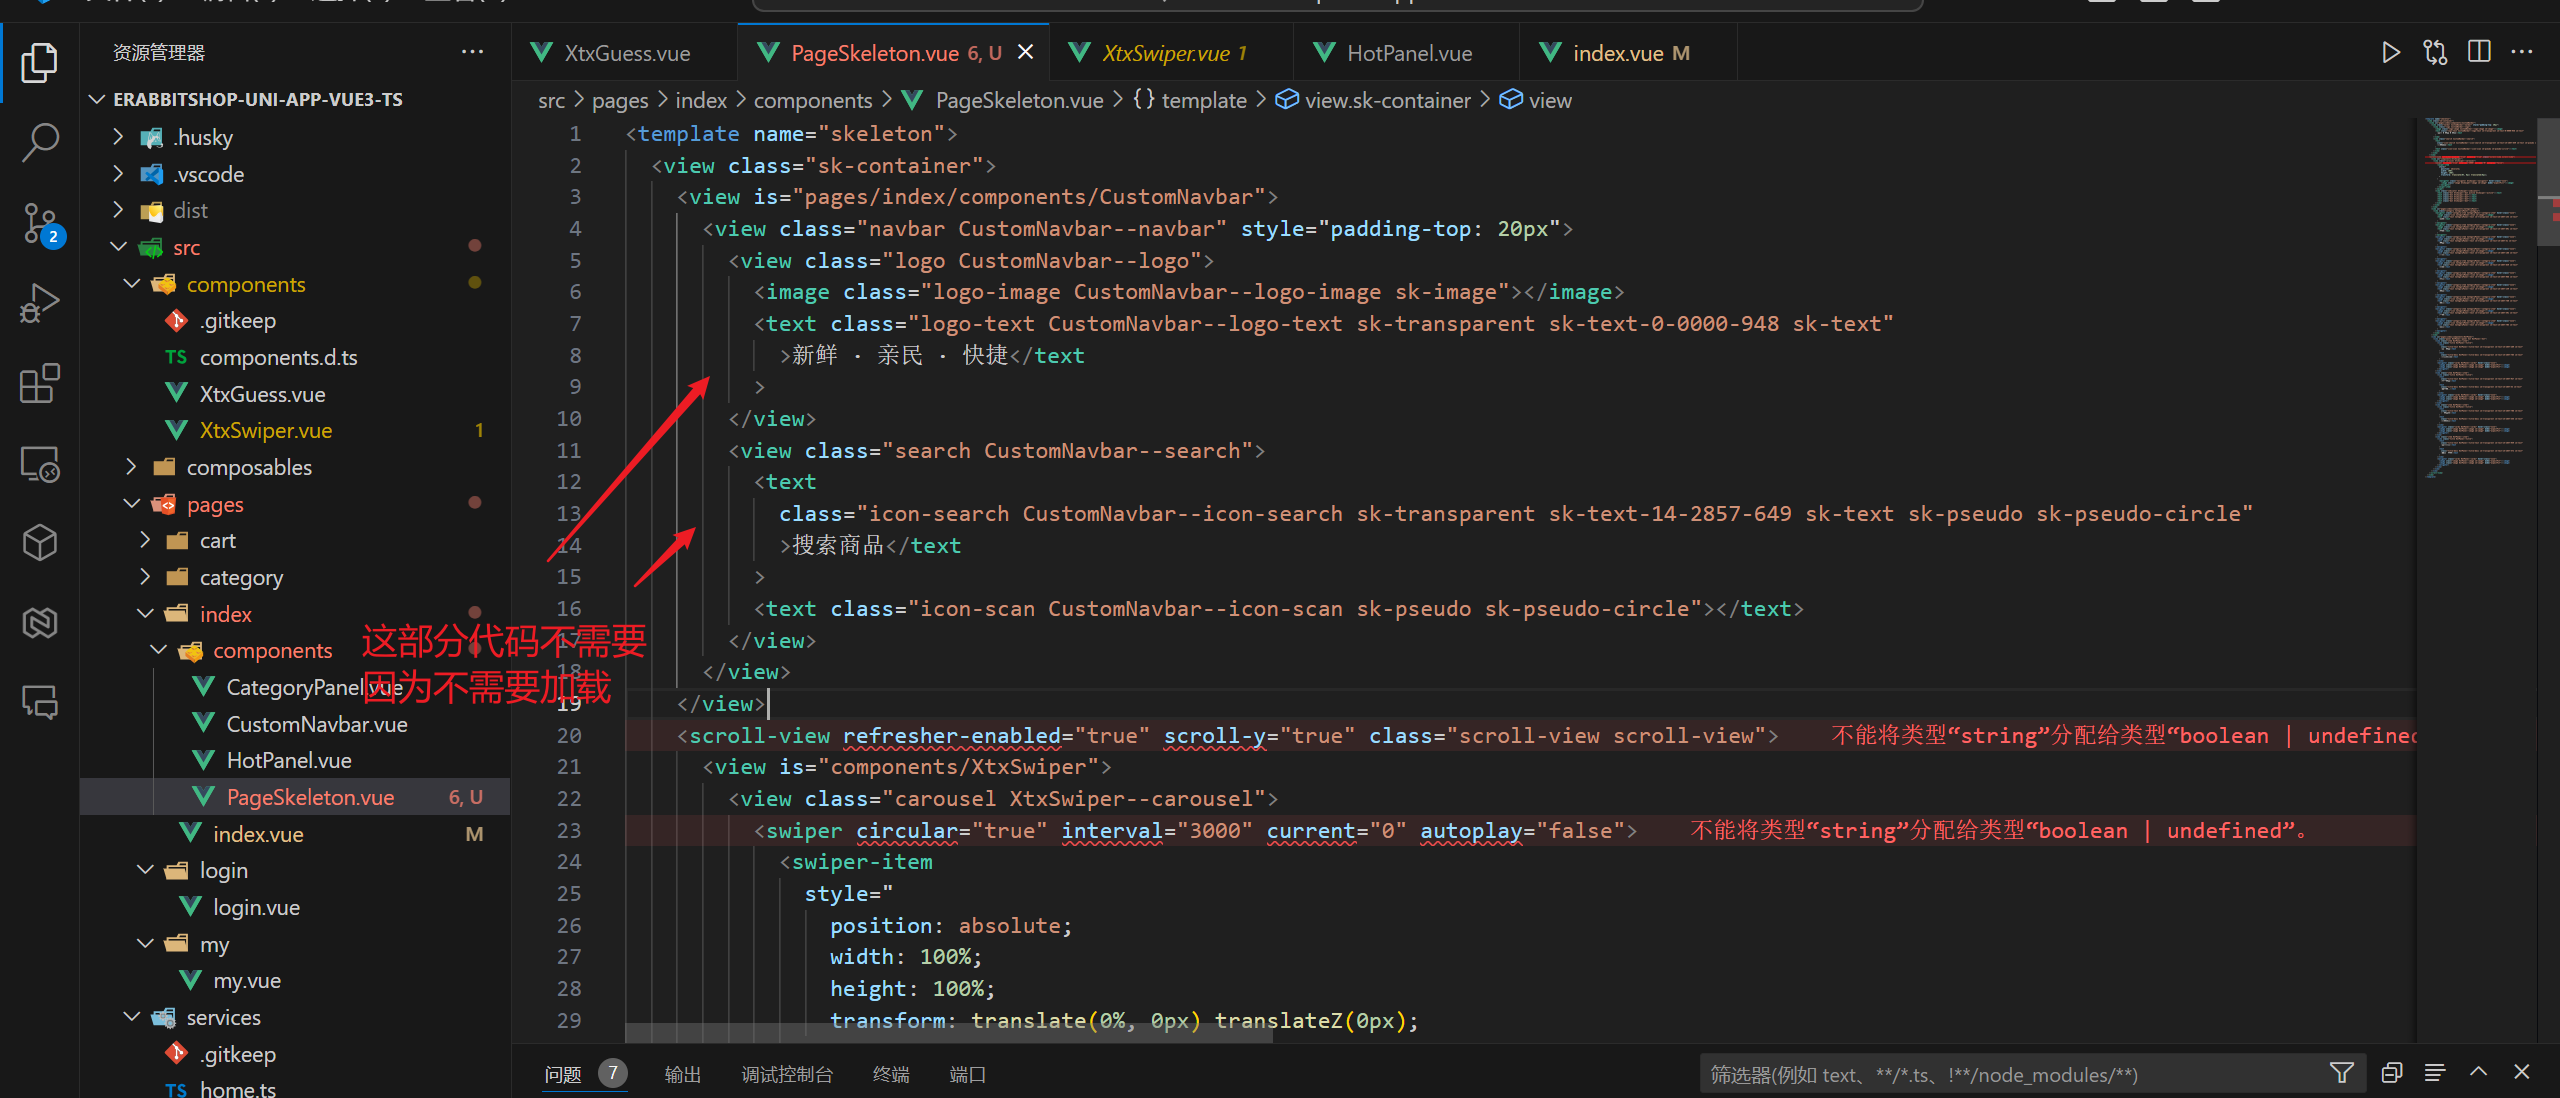The image size is (2560, 1098).
Task: Expand the composables folder
Action: point(248,467)
